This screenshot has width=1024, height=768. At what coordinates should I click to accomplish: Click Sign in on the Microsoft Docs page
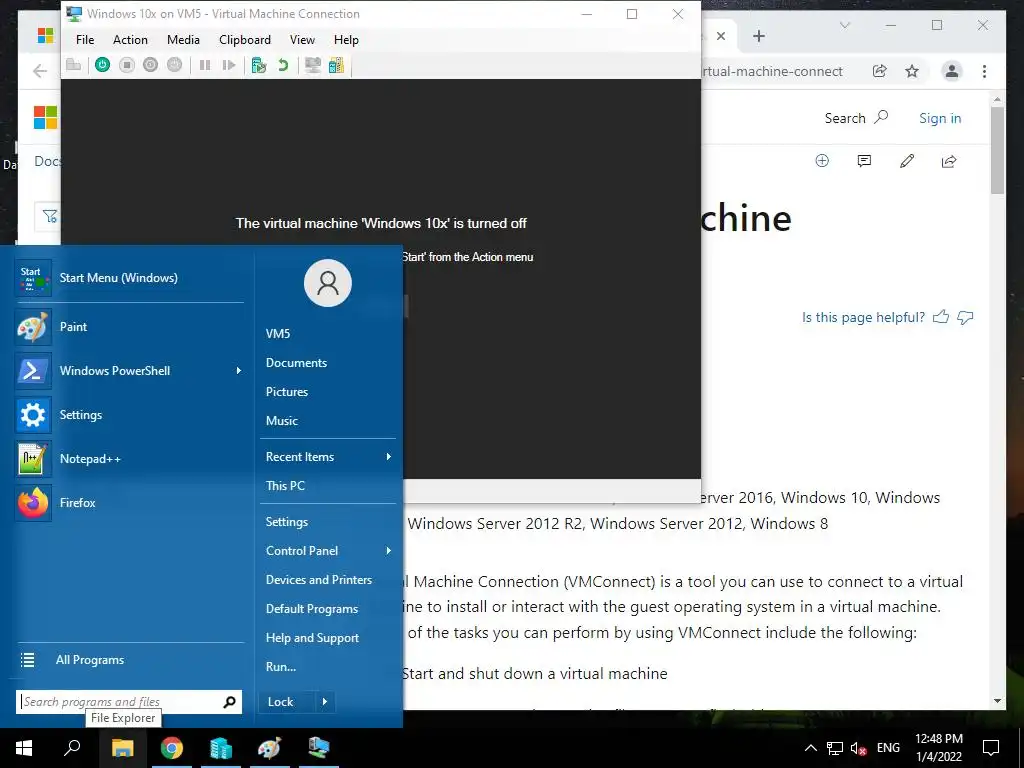(x=940, y=118)
